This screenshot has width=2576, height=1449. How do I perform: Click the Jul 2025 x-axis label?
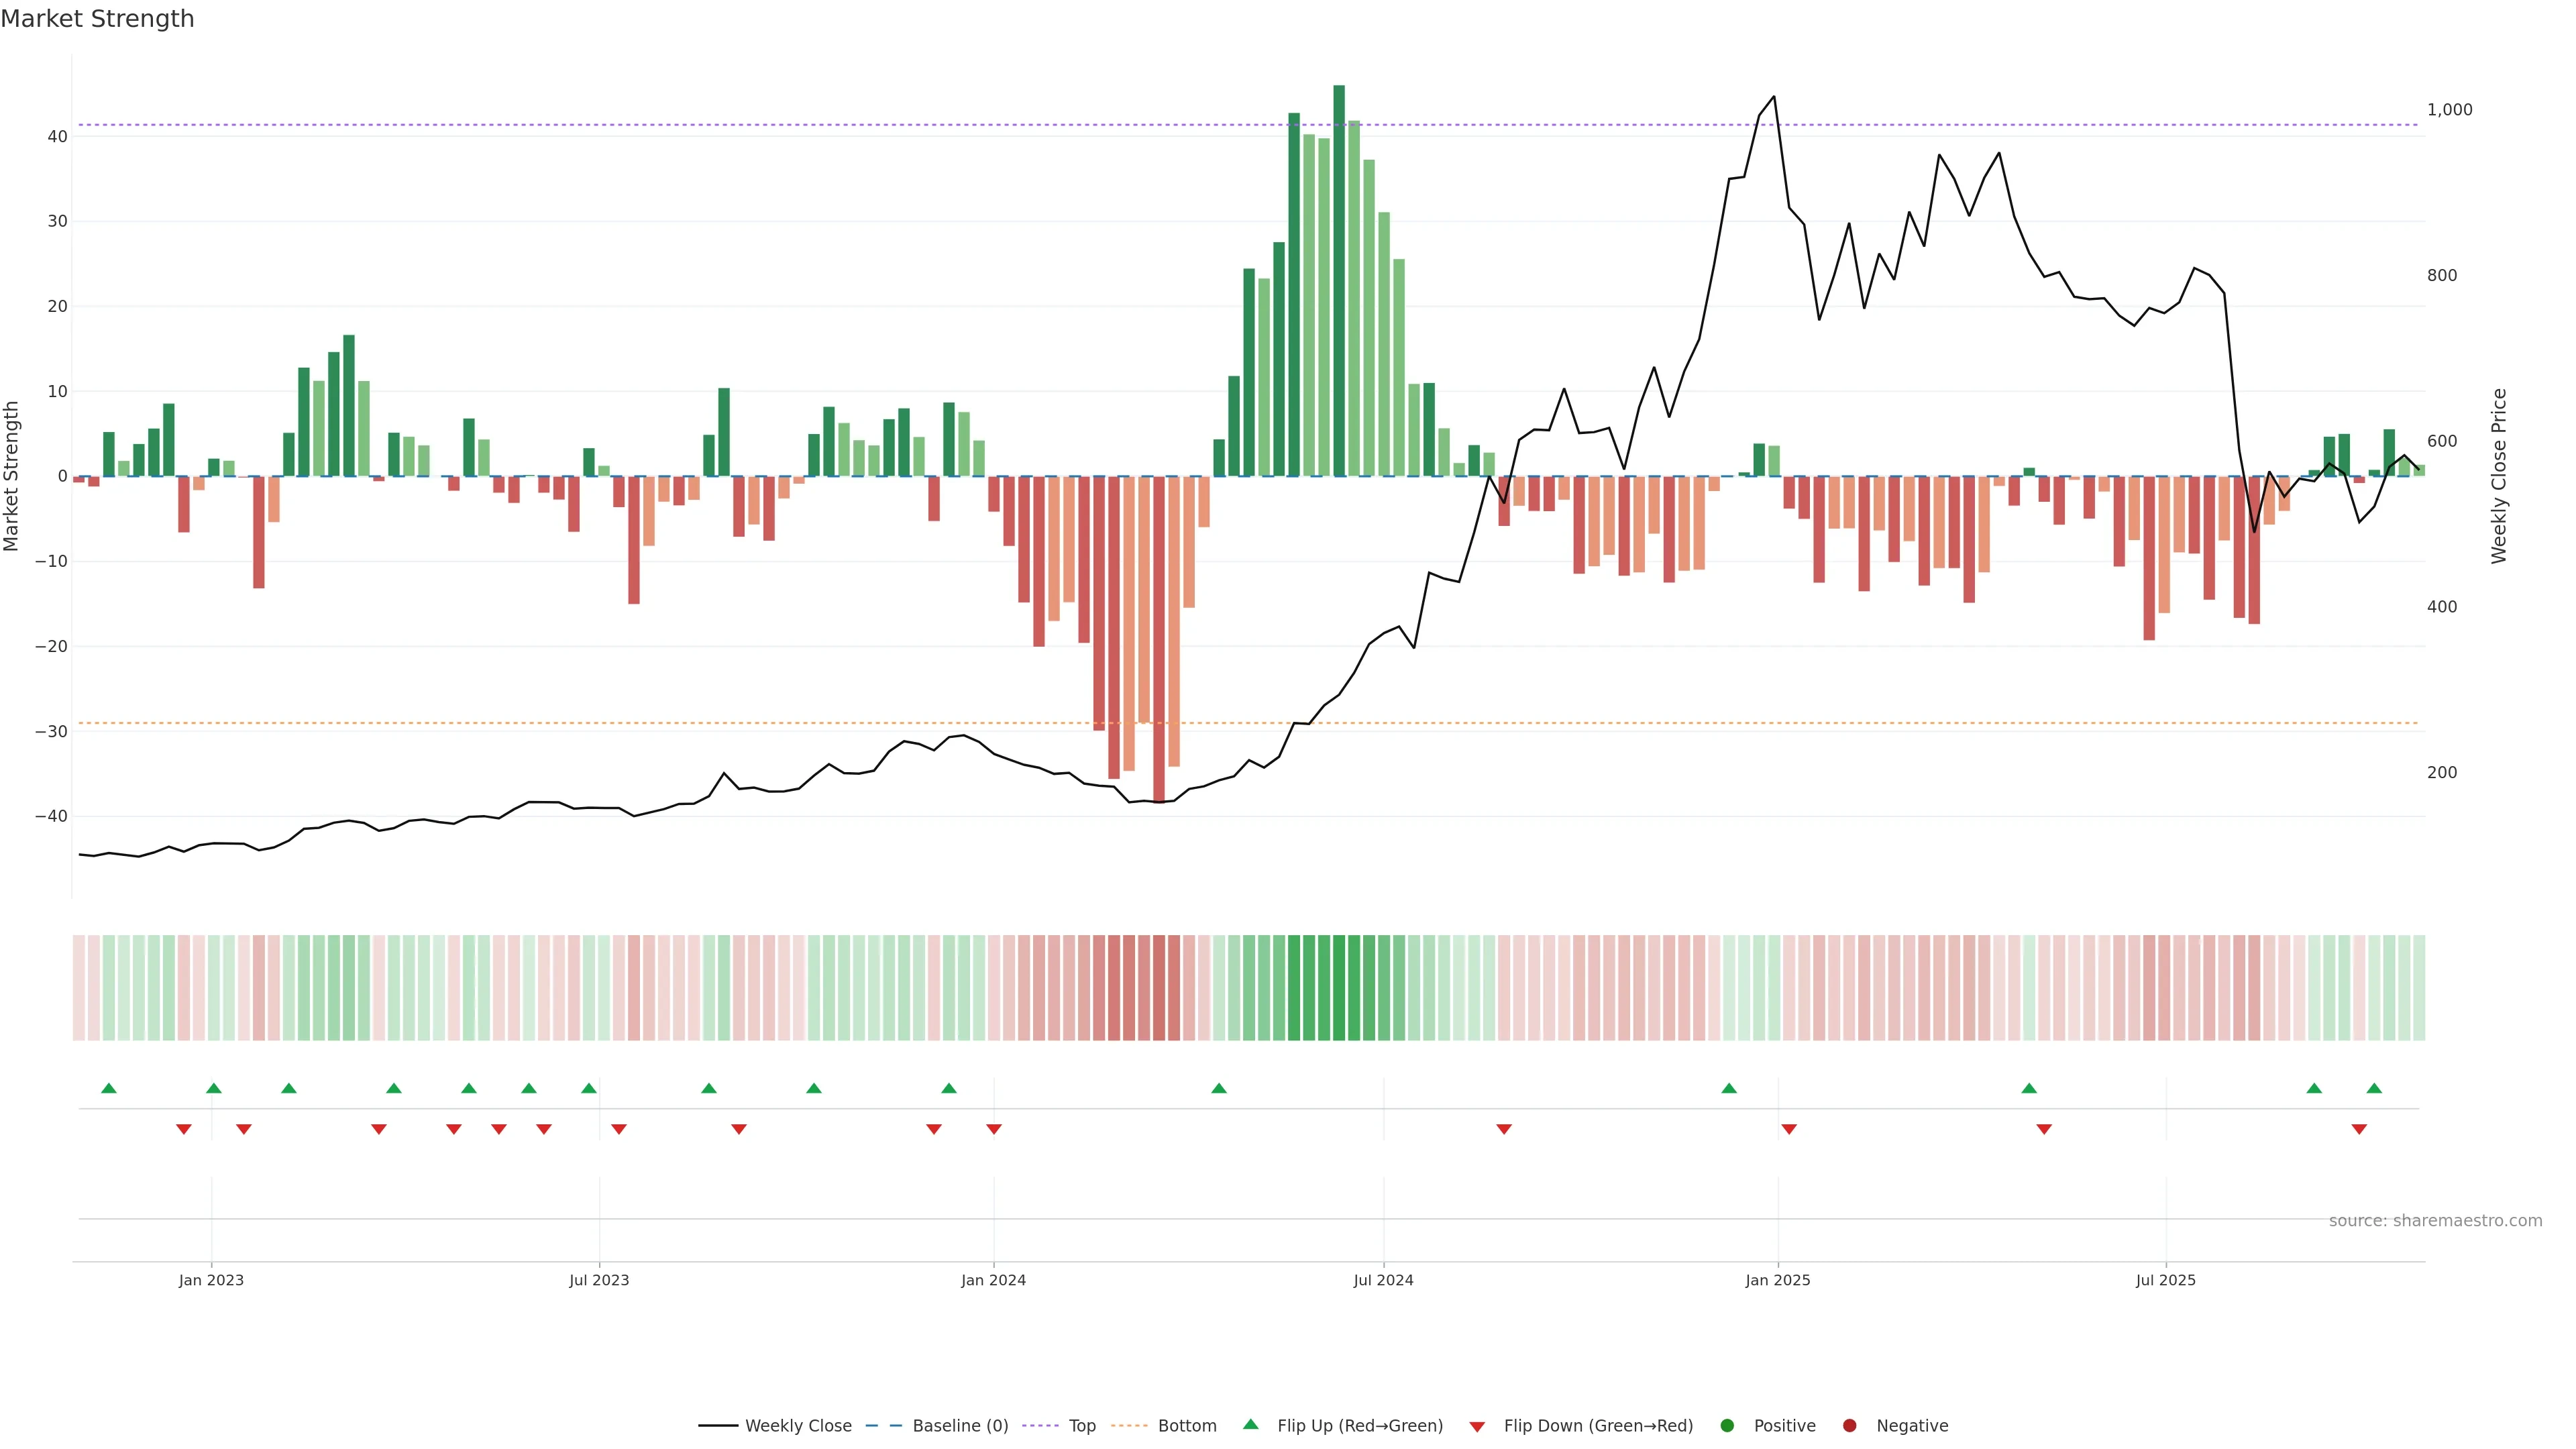click(x=2165, y=1280)
